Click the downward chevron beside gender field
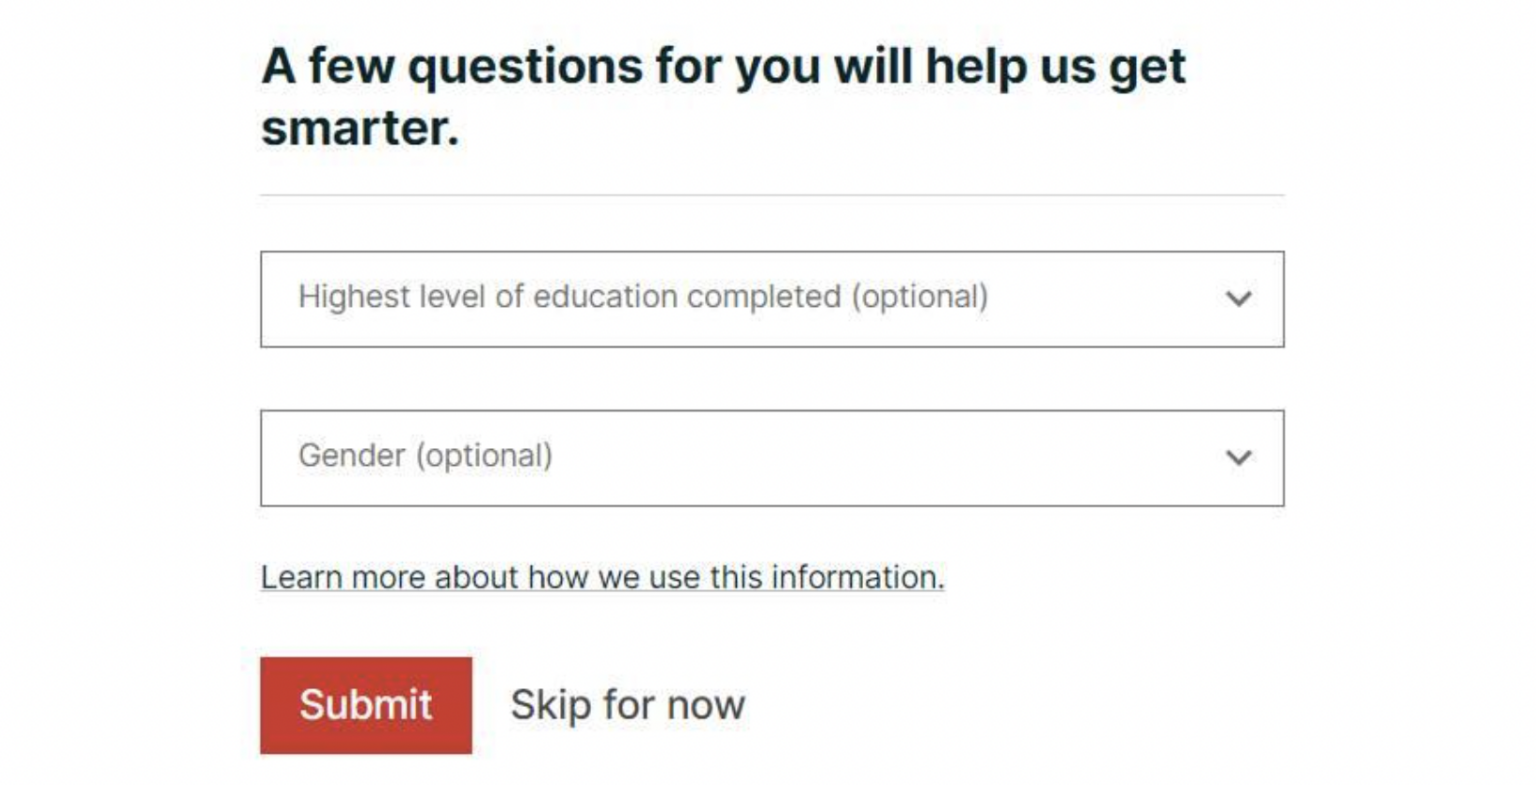Screen dimensions: 1536x785 click(x=1239, y=457)
